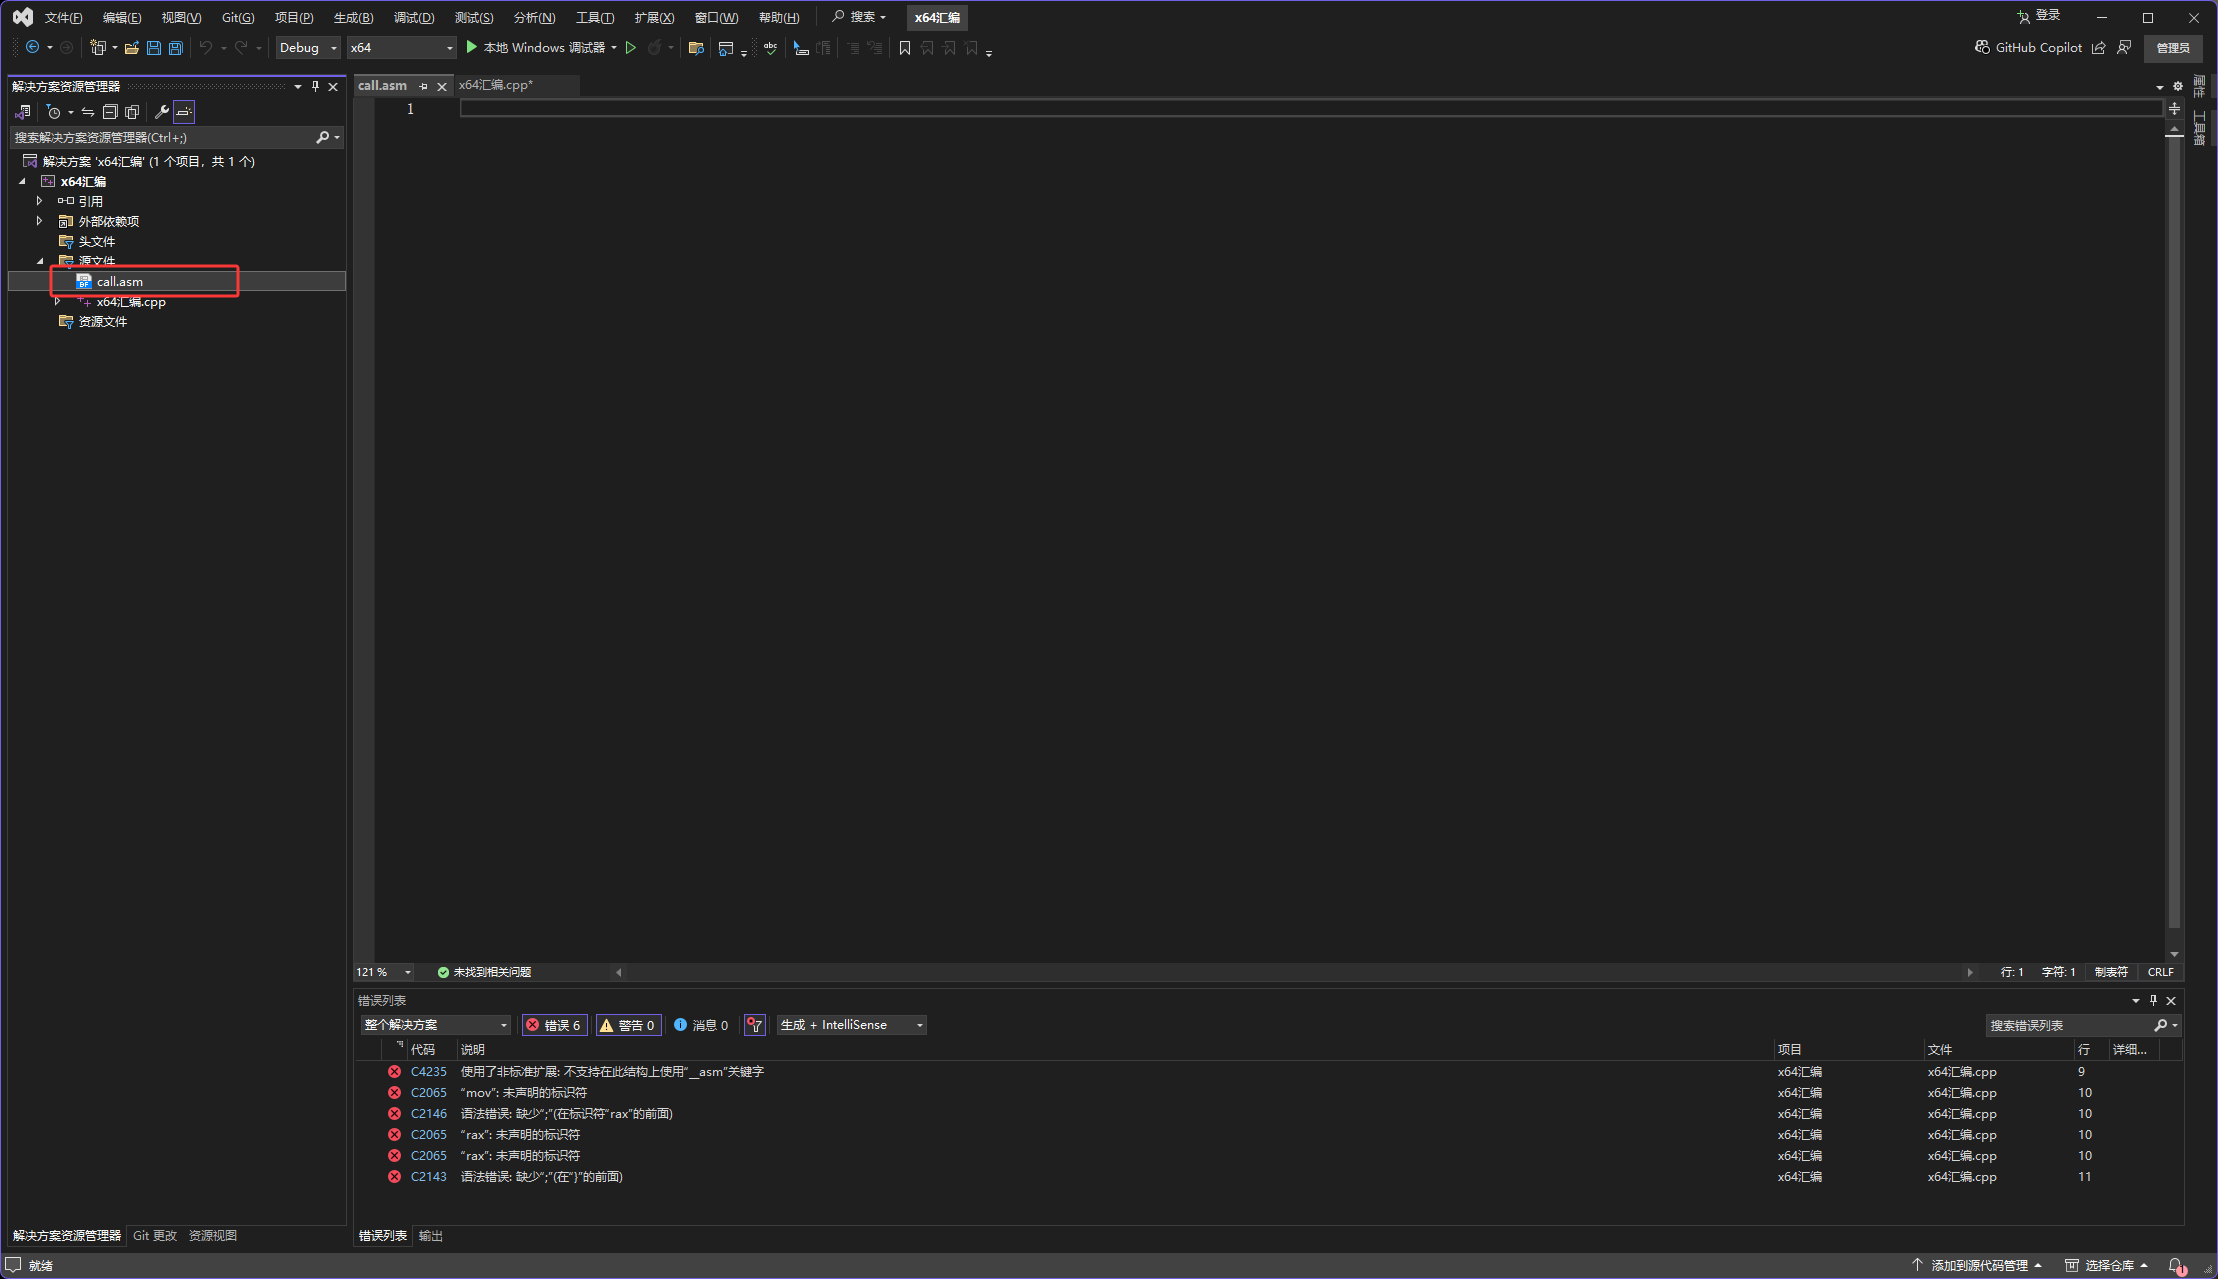Image resolution: width=2218 pixels, height=1279 pixels.
Task: Start without debugging via hollow green arrow
Action: click(631, 48)
